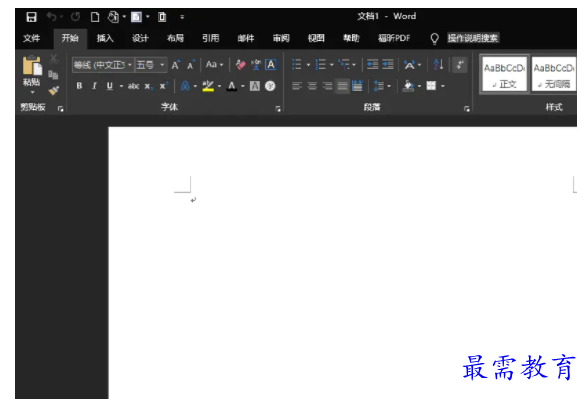Center the text

click(x=312, y=86)
